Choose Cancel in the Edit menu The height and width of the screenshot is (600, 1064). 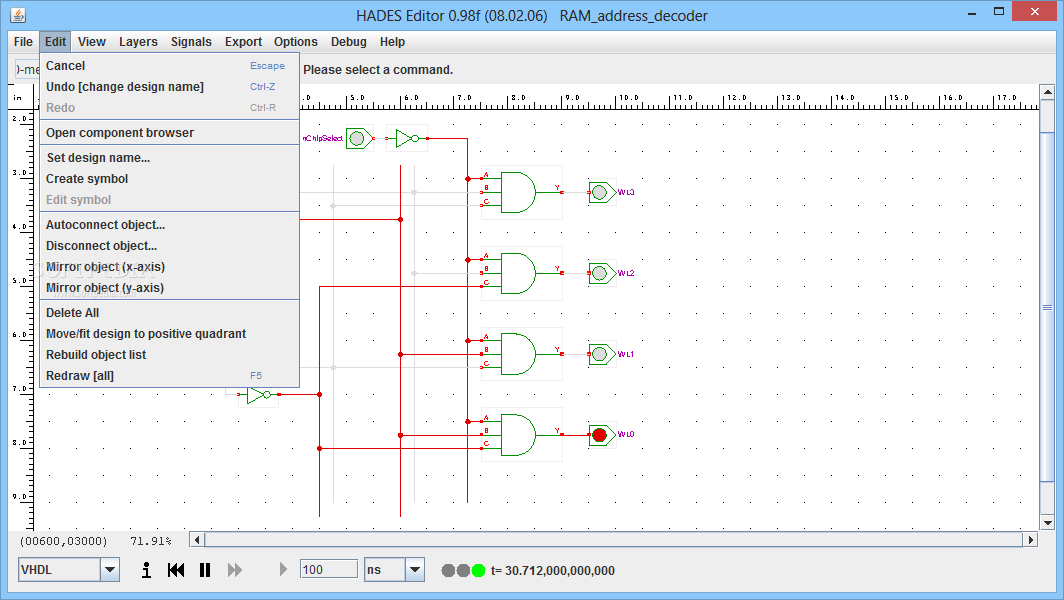[170, 66]
